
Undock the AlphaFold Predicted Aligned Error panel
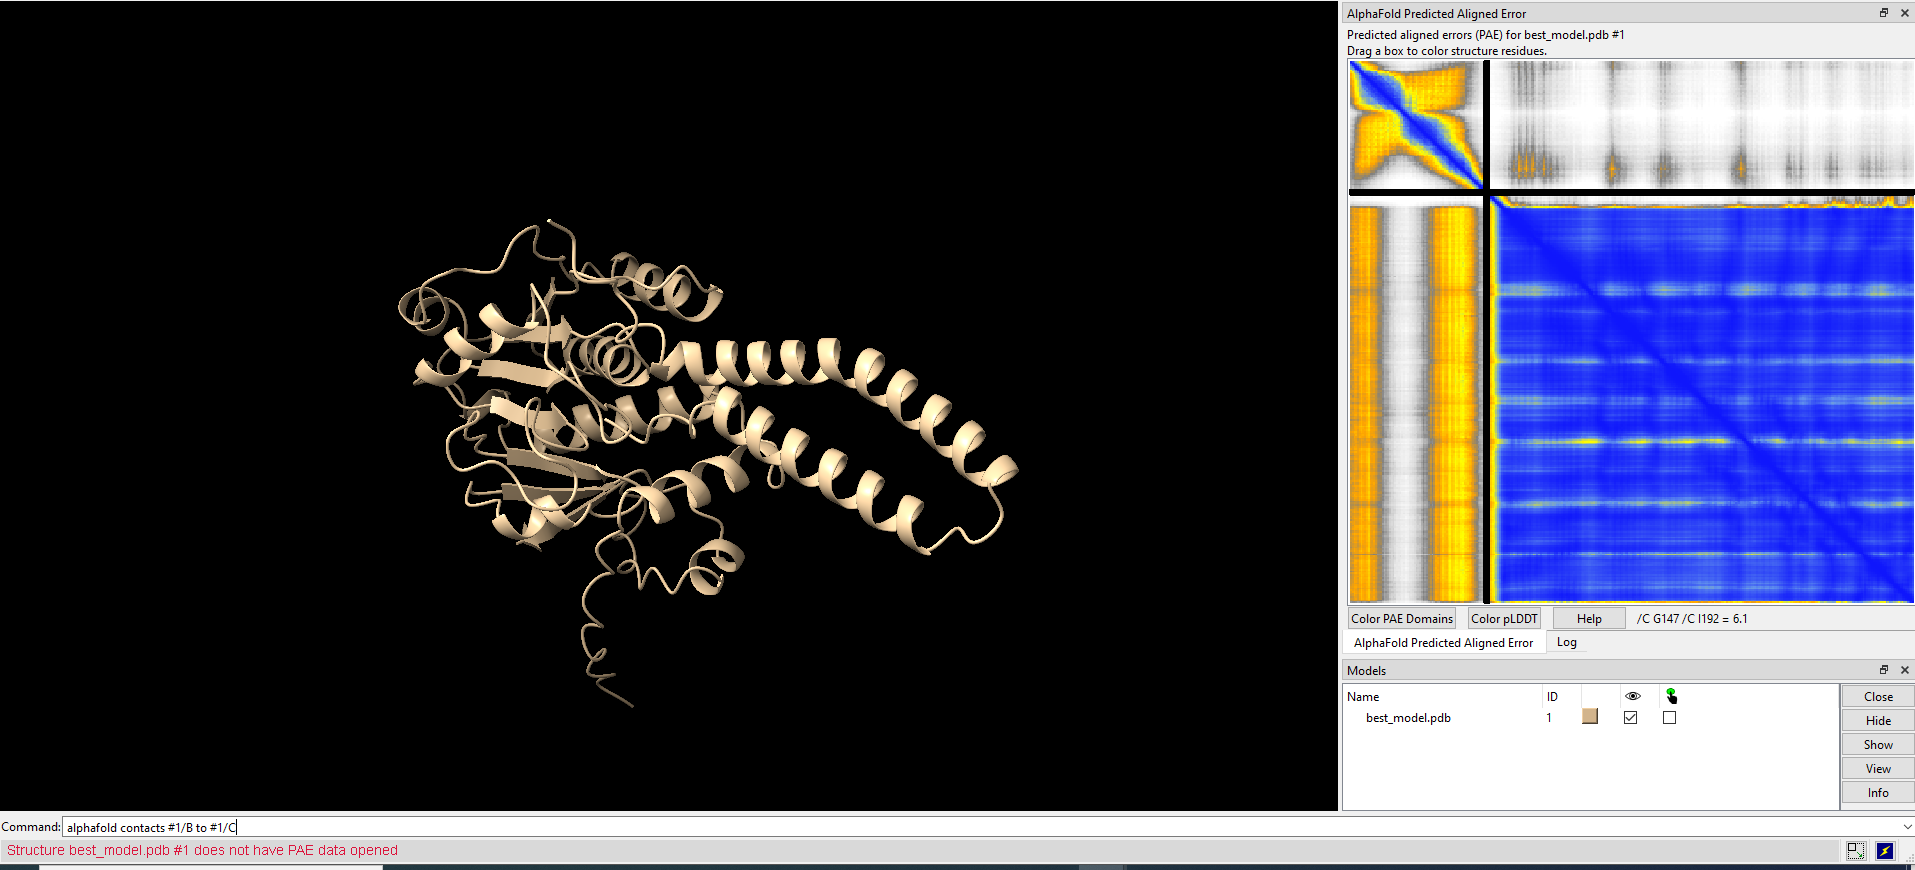tap(1884, 13)
